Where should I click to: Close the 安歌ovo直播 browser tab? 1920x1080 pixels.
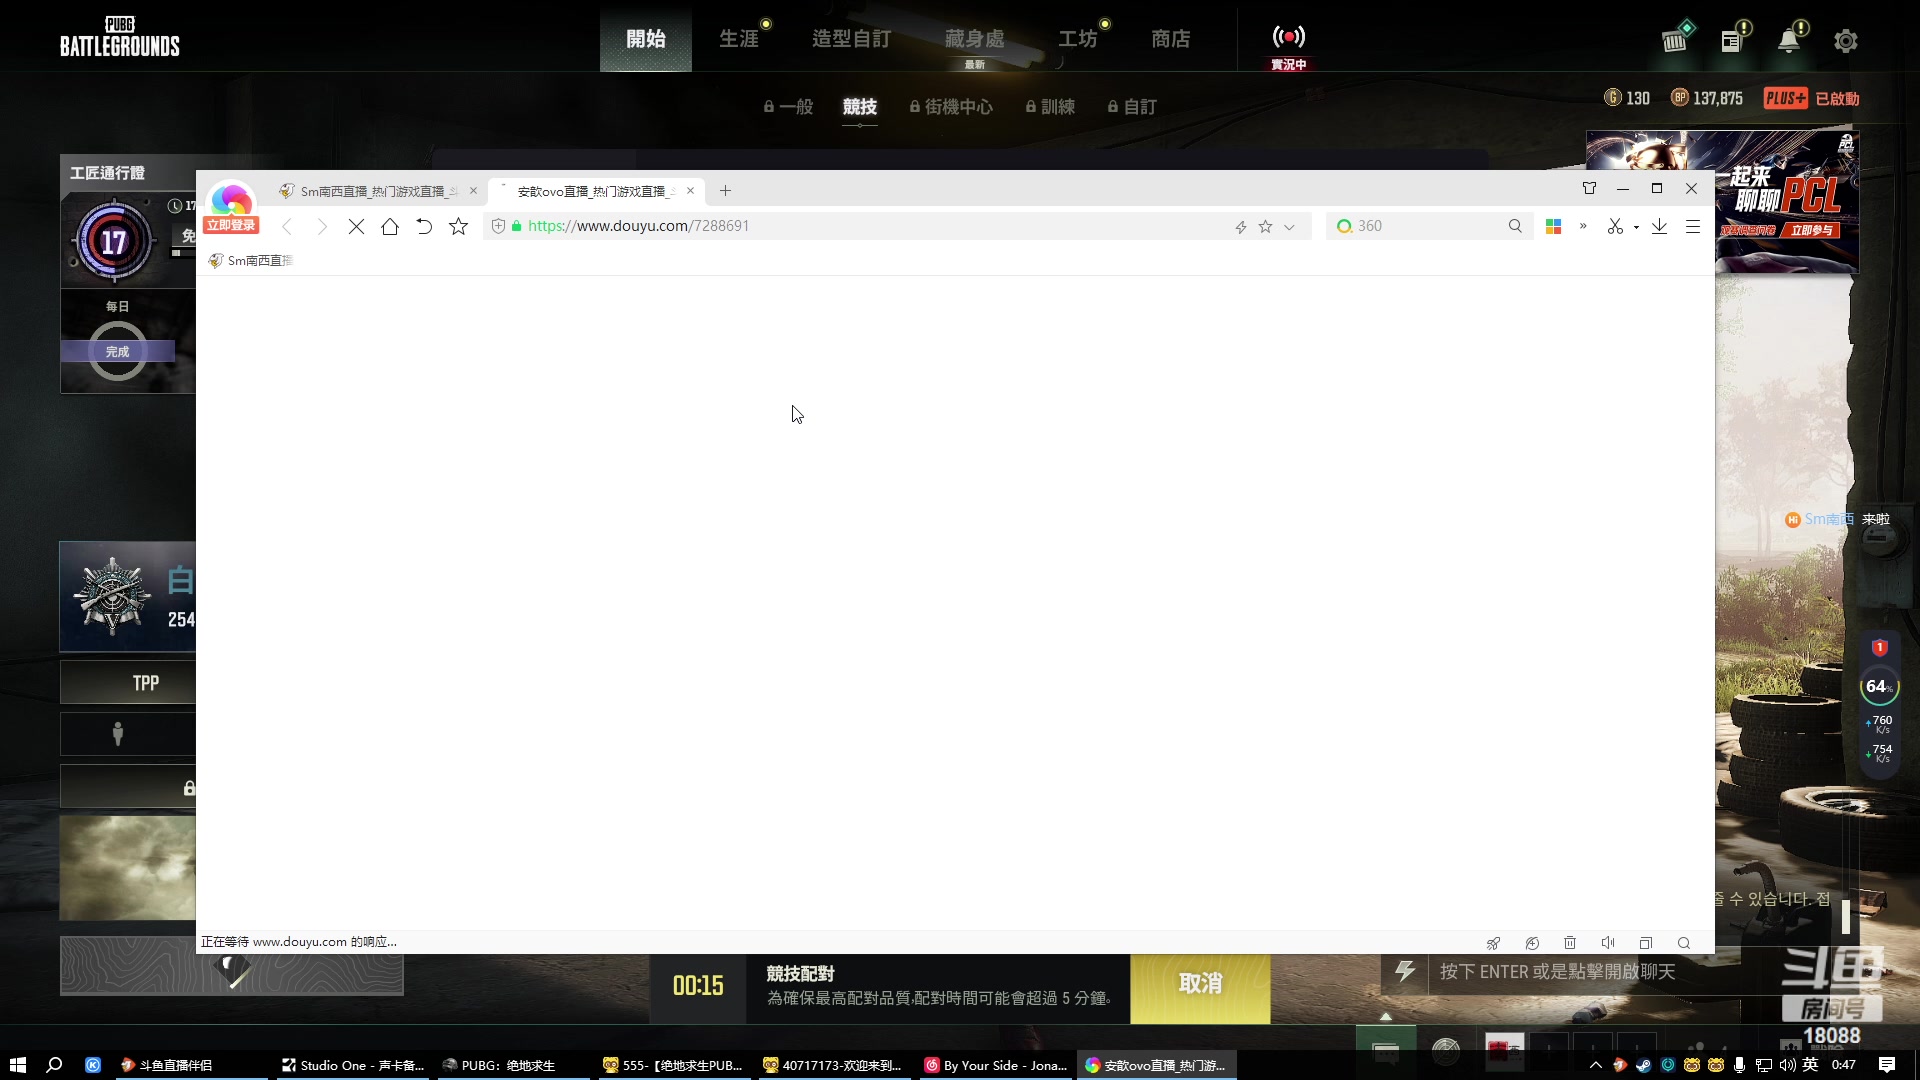[690, 191]
